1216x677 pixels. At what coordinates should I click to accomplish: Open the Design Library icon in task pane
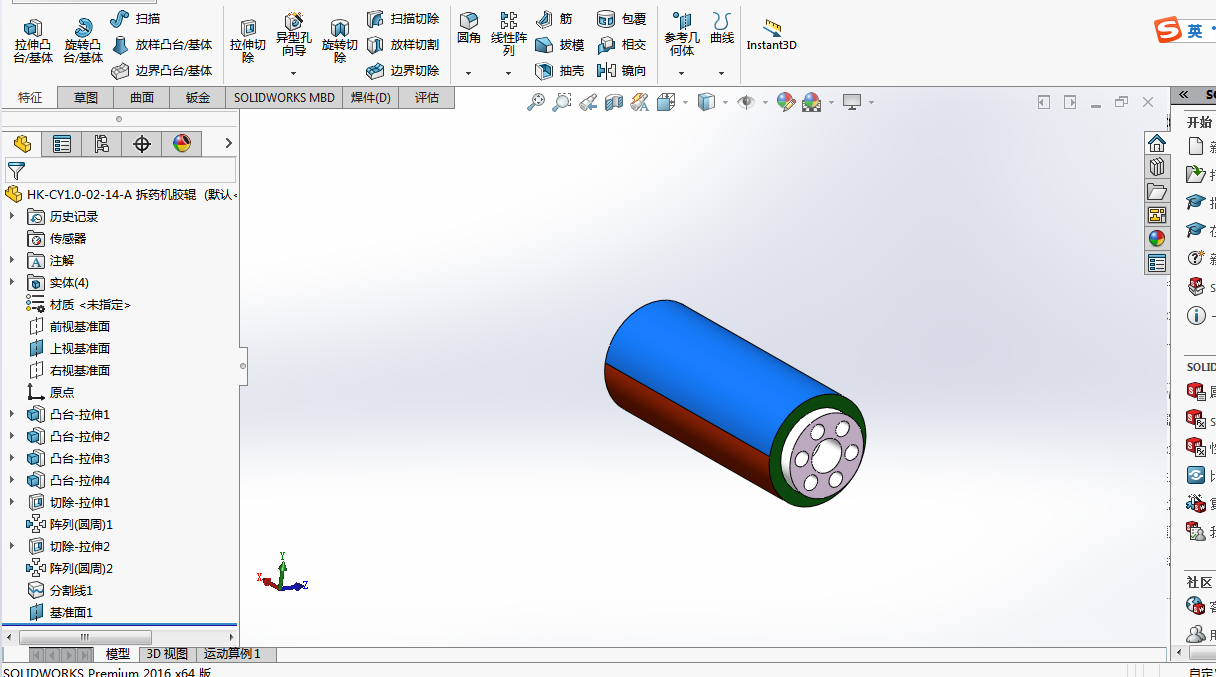pos(1157,167)
